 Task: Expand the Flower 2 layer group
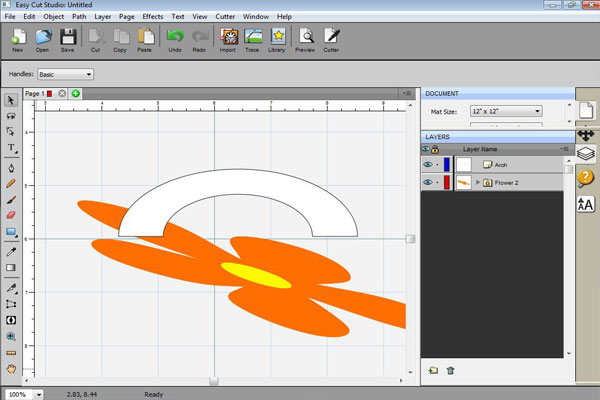[477, 183]
